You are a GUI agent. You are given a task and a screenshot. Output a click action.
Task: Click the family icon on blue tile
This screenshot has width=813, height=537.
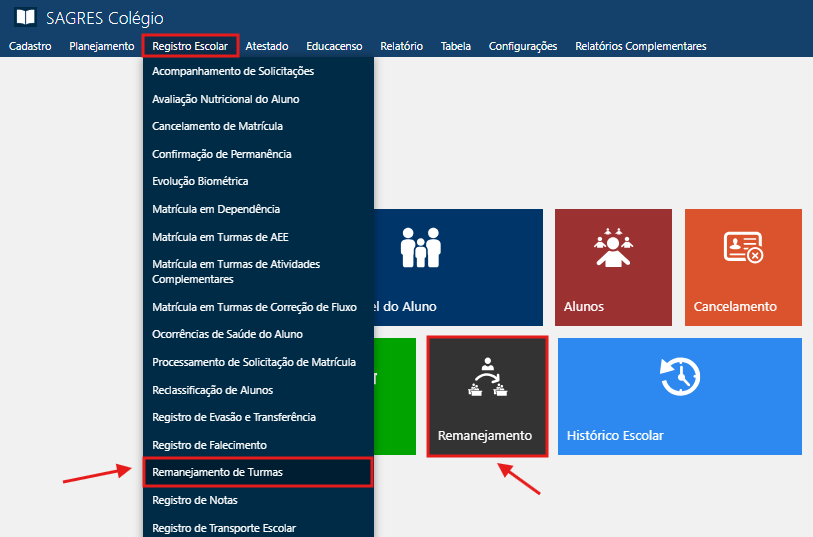(420, 247)
